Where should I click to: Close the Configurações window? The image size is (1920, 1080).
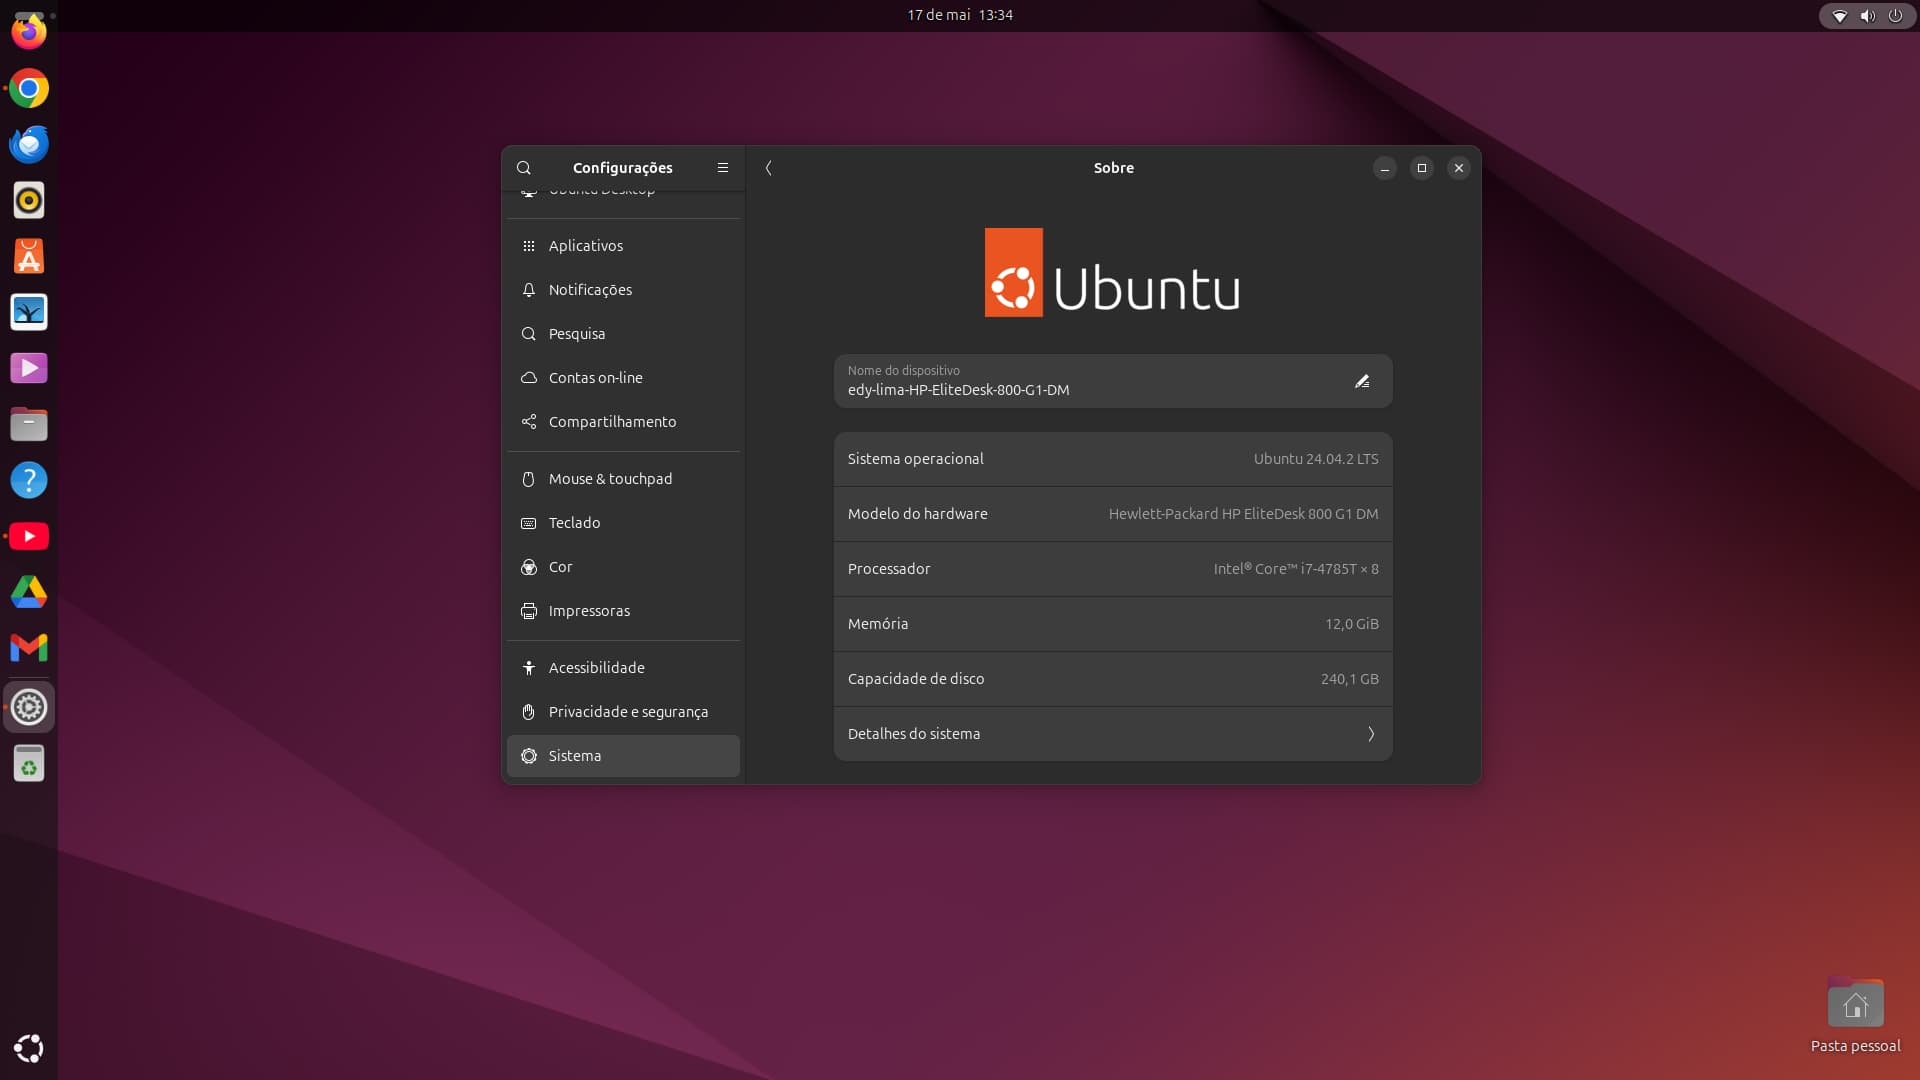1459,168
